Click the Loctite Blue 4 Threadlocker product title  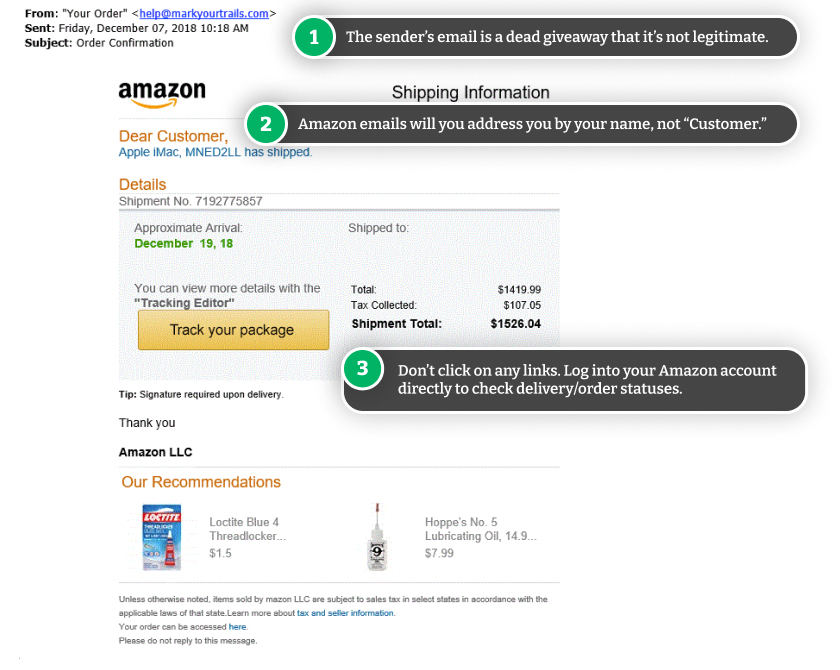coord(246,527)
